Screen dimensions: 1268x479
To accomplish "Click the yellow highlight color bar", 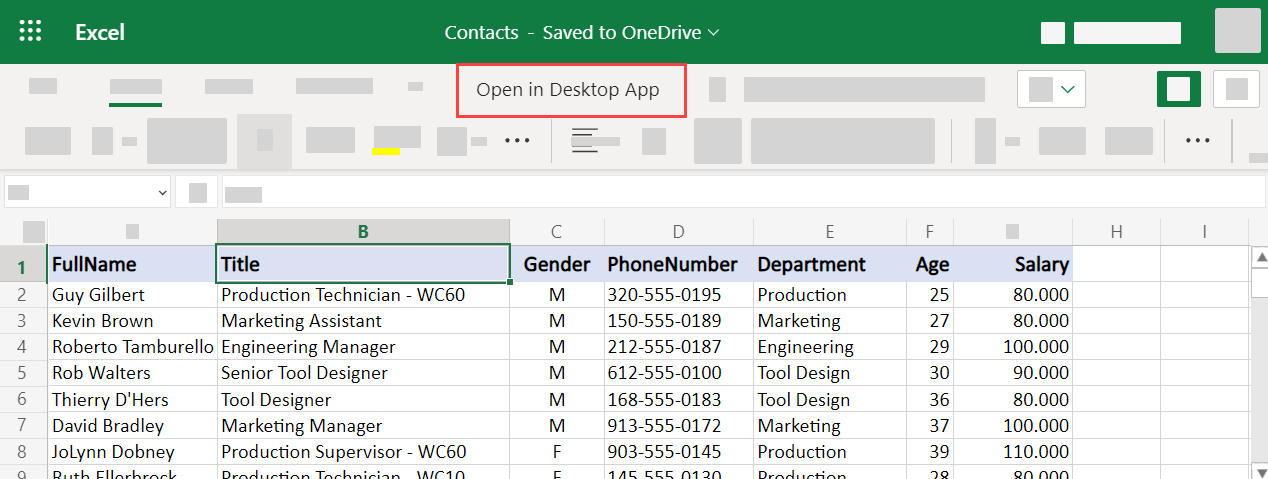I will pos(386,152).
